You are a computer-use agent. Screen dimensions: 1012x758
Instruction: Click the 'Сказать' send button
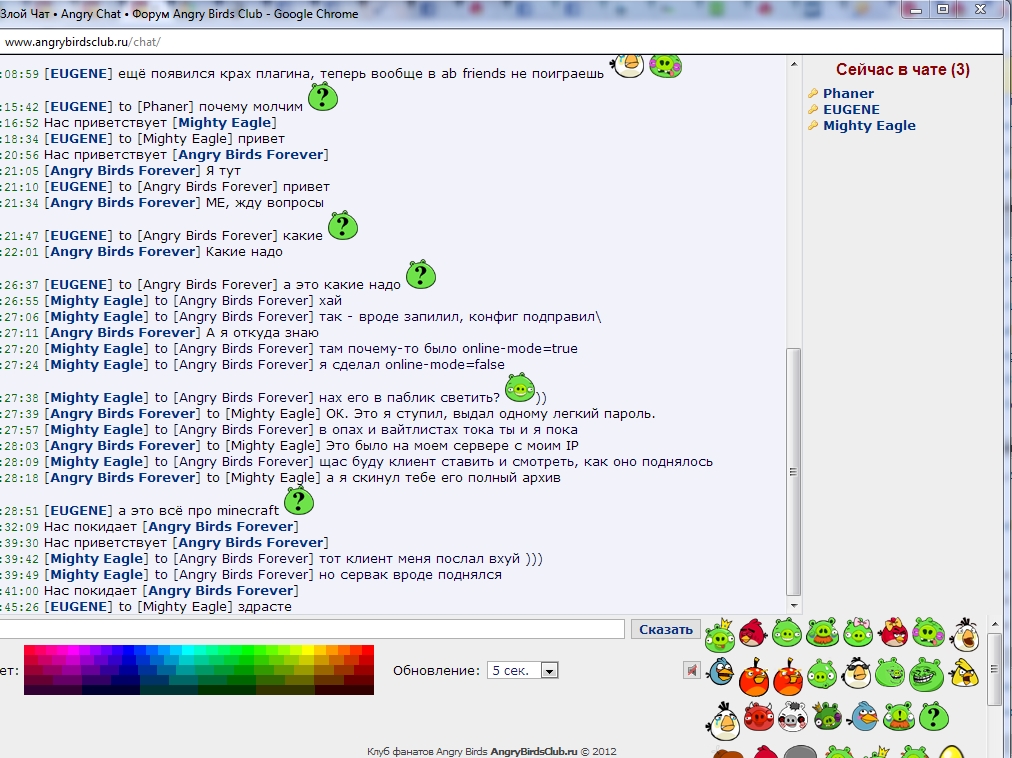point(665,630)
